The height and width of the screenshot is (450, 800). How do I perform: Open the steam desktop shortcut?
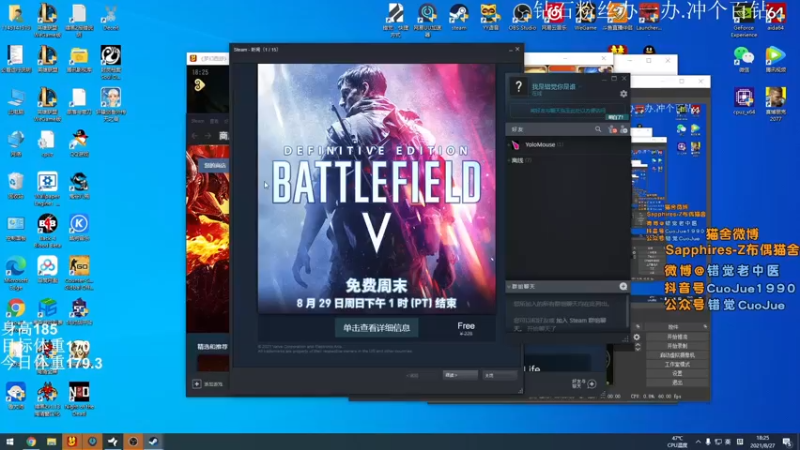point(459,17)
